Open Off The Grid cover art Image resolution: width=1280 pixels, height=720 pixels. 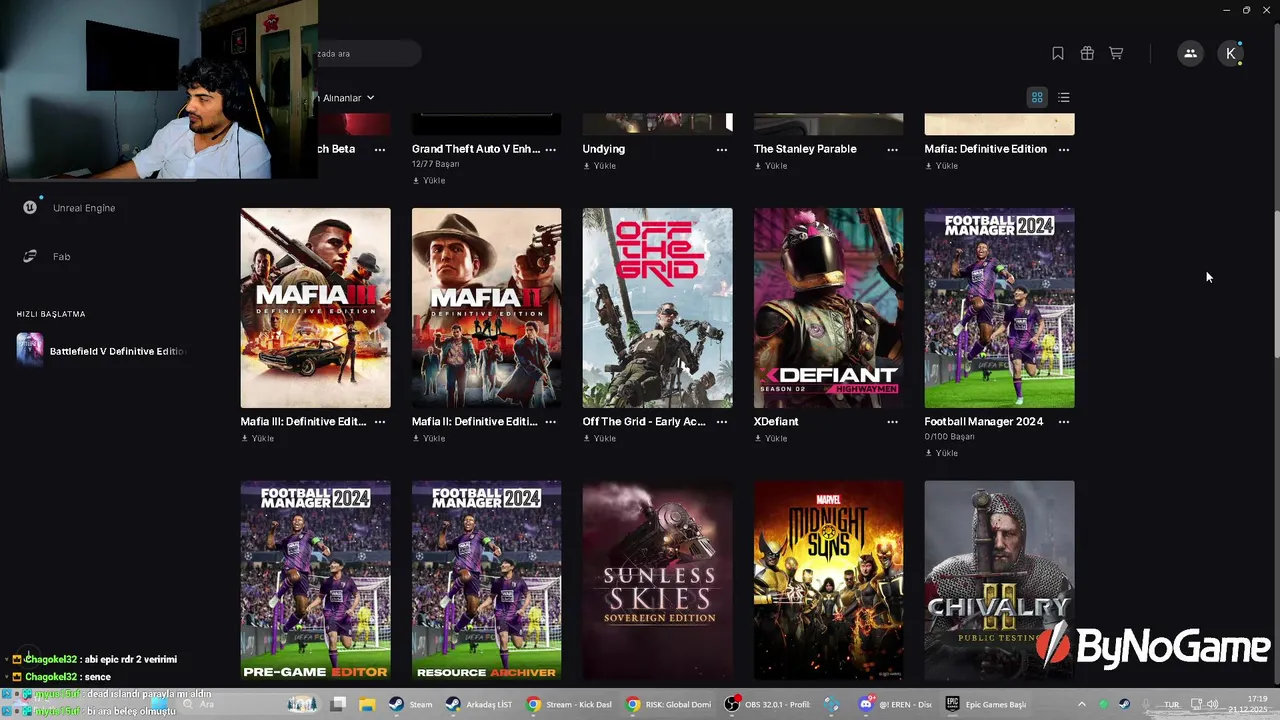click(658, 308)
